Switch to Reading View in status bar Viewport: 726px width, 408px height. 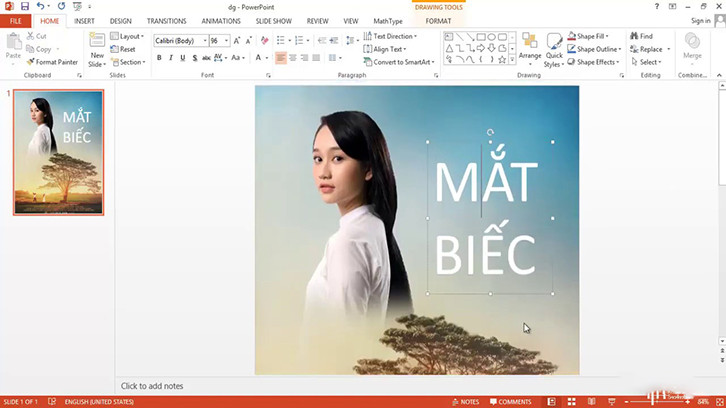pos(592,402)
